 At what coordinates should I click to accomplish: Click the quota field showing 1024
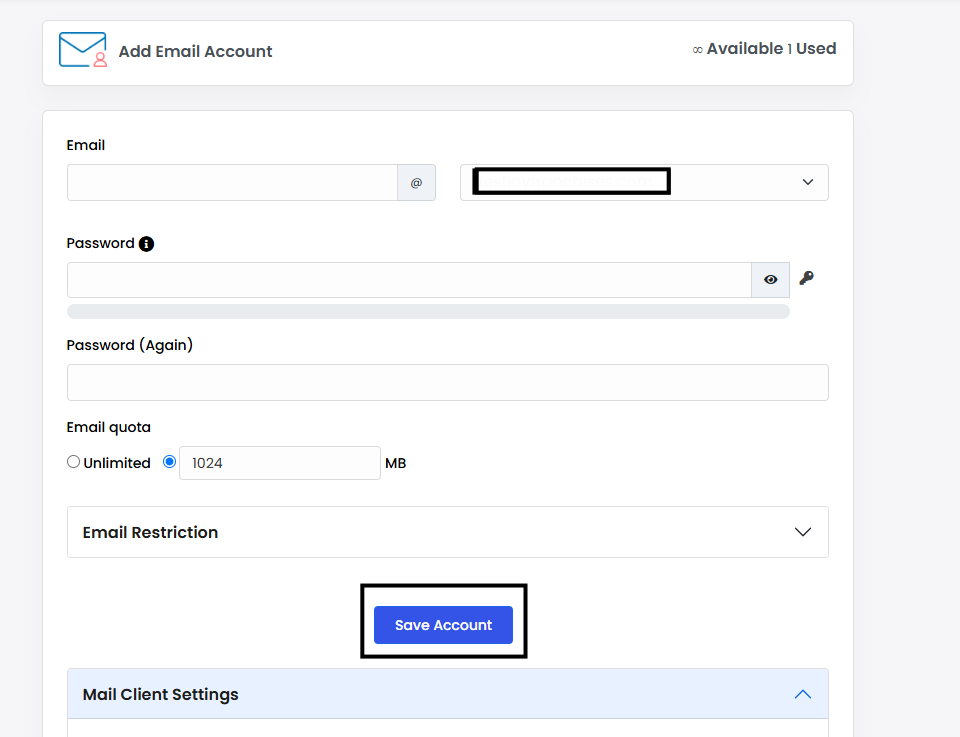(x=279, y=463)
